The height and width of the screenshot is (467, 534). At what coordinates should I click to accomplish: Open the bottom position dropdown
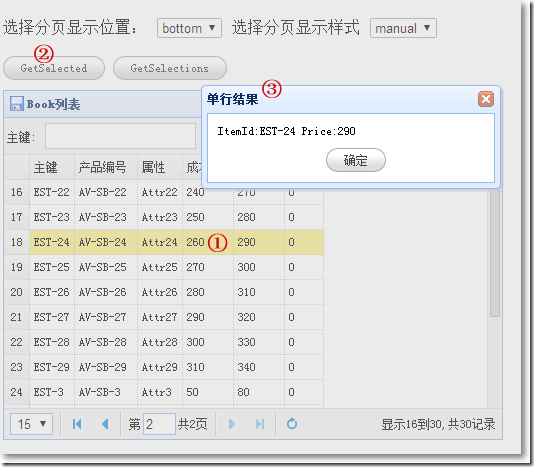pos(189,28)
